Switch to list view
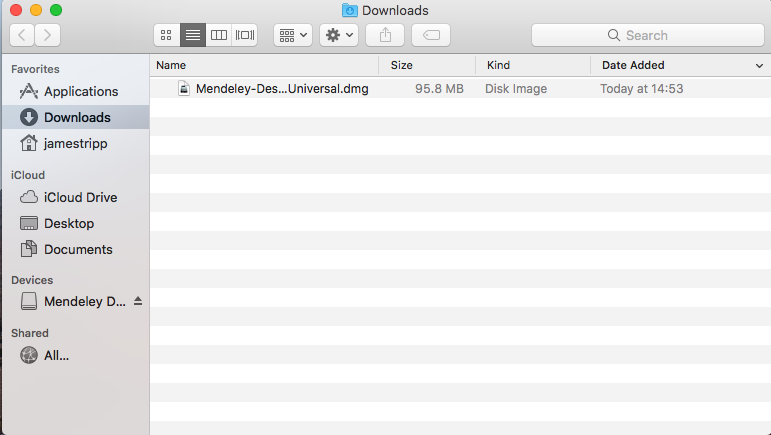 193,35
